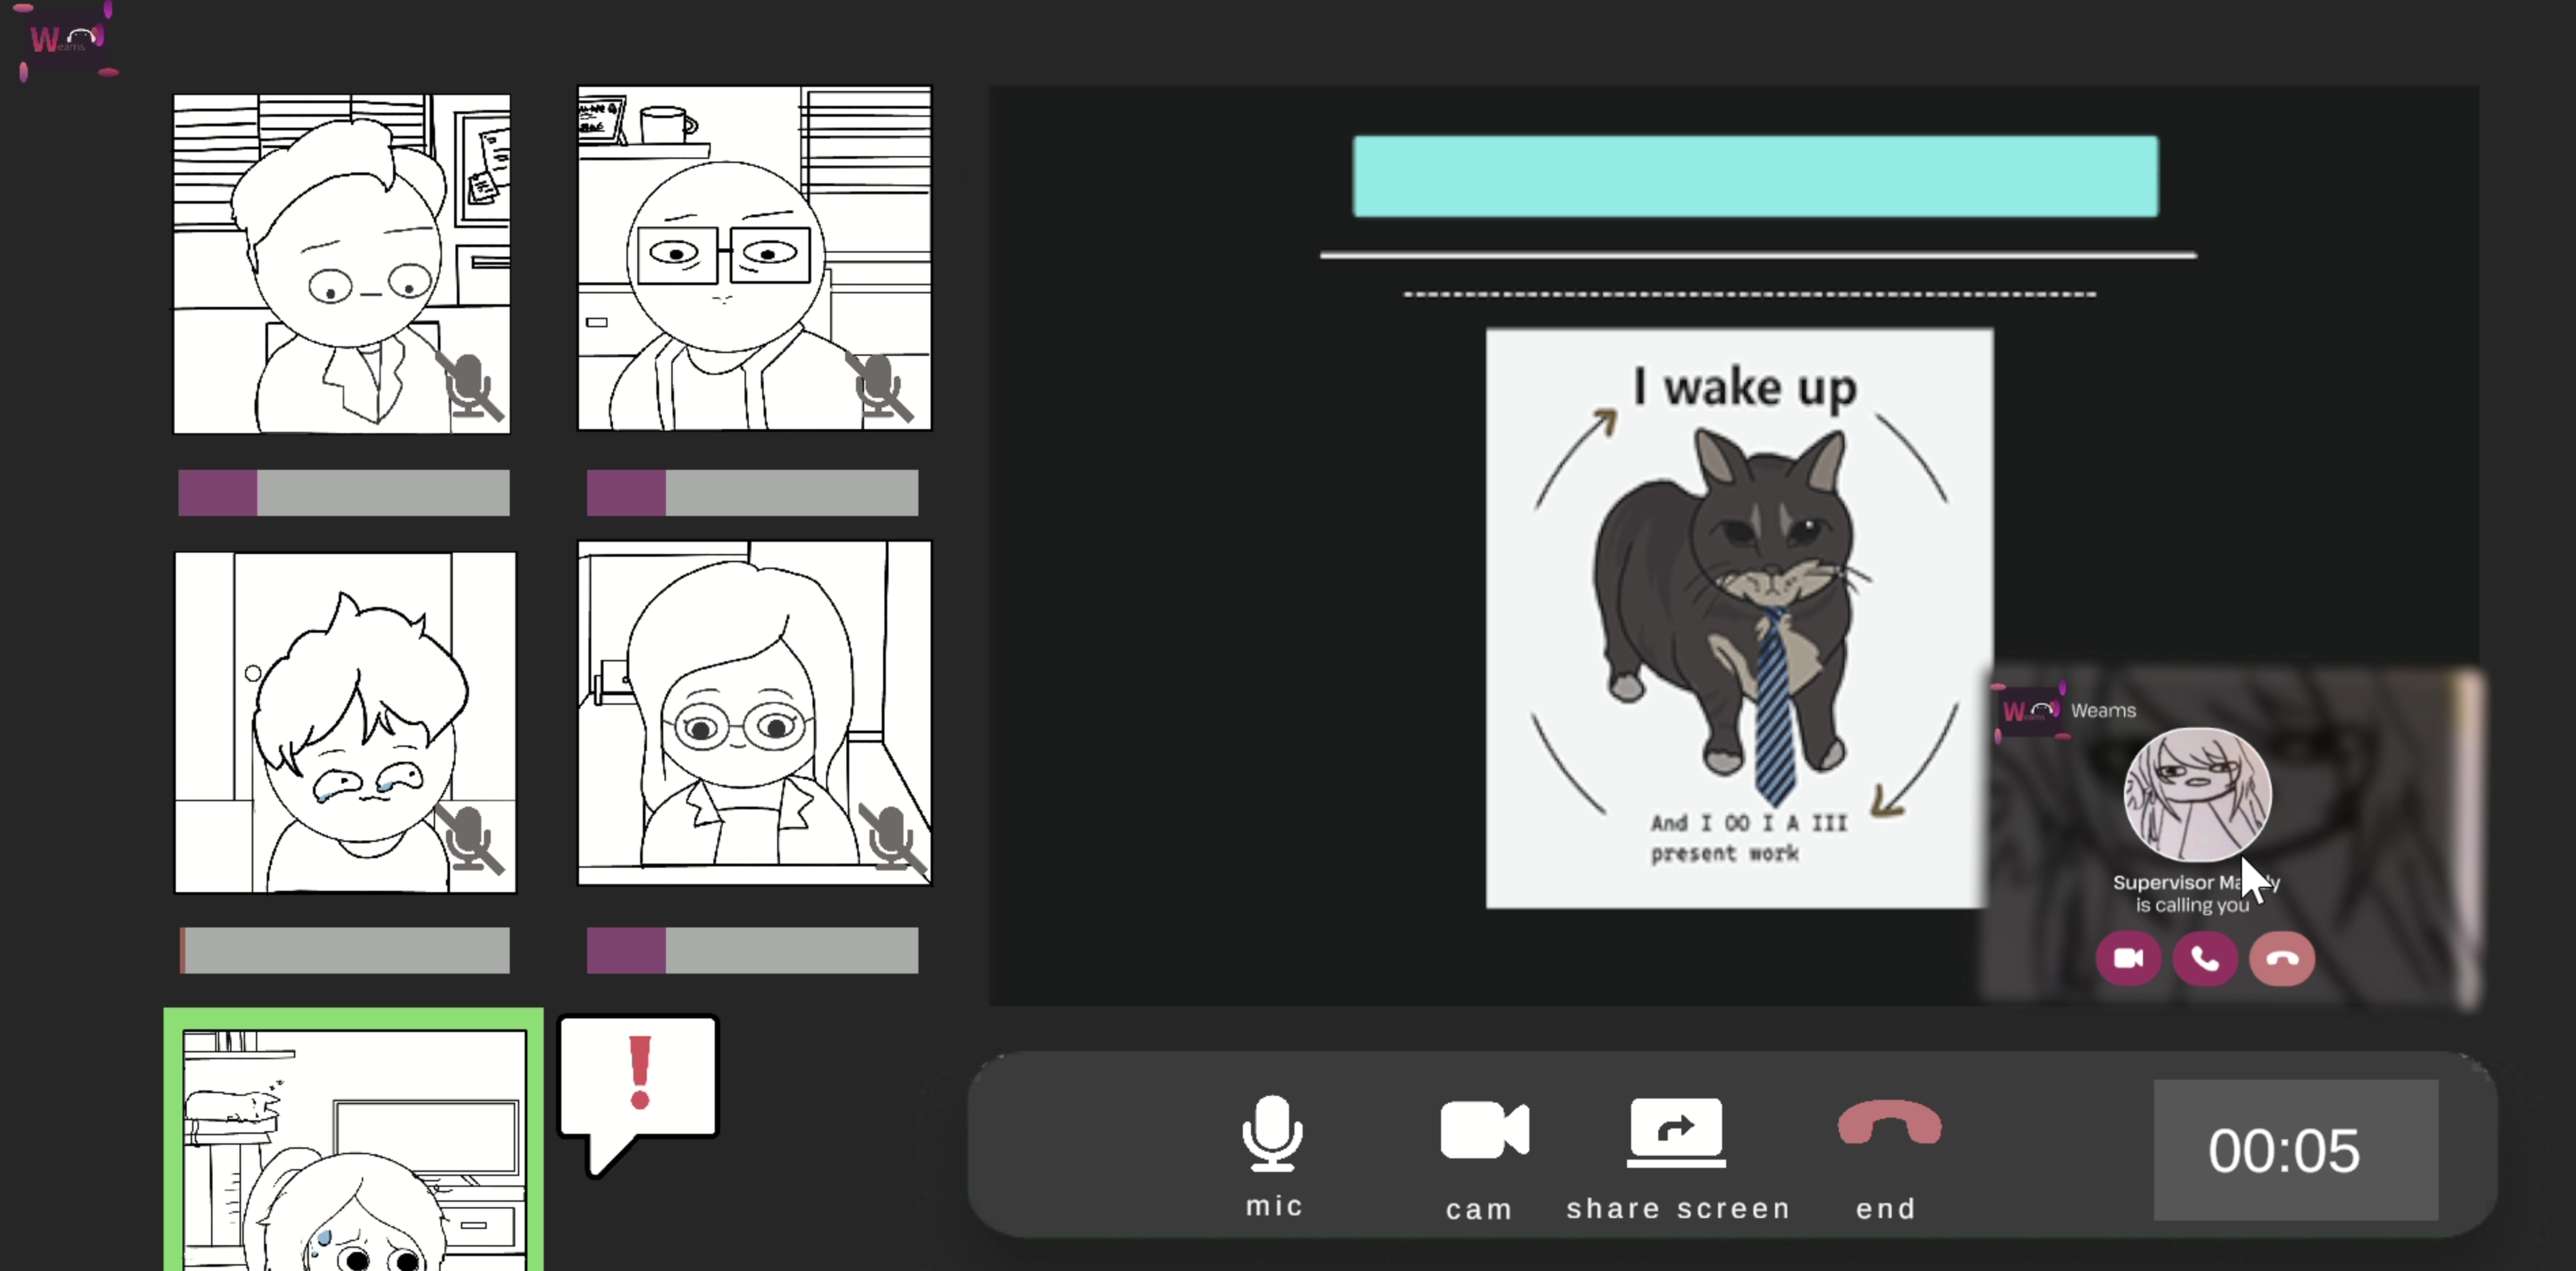Click the "end" label
This screenshot has width=2576, height=1271.
1886,1209
